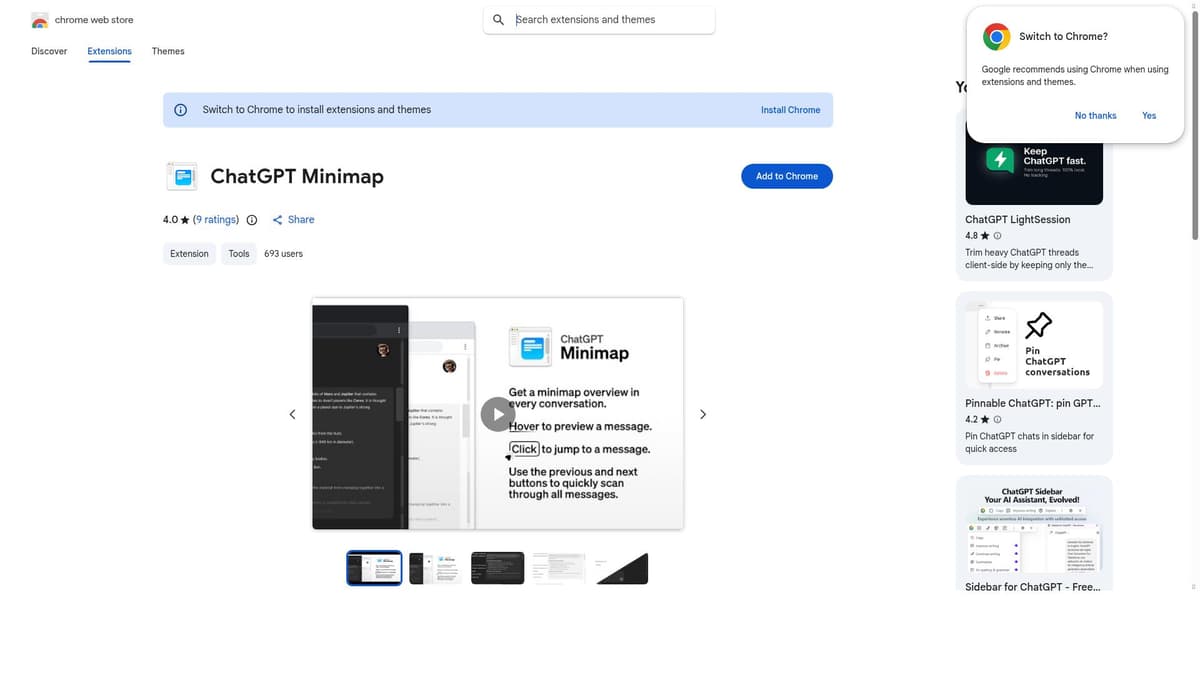This screenshot has width=1200, height=675.
Task: Click the Add to Chrome button
Action: [x=787, y=176]
